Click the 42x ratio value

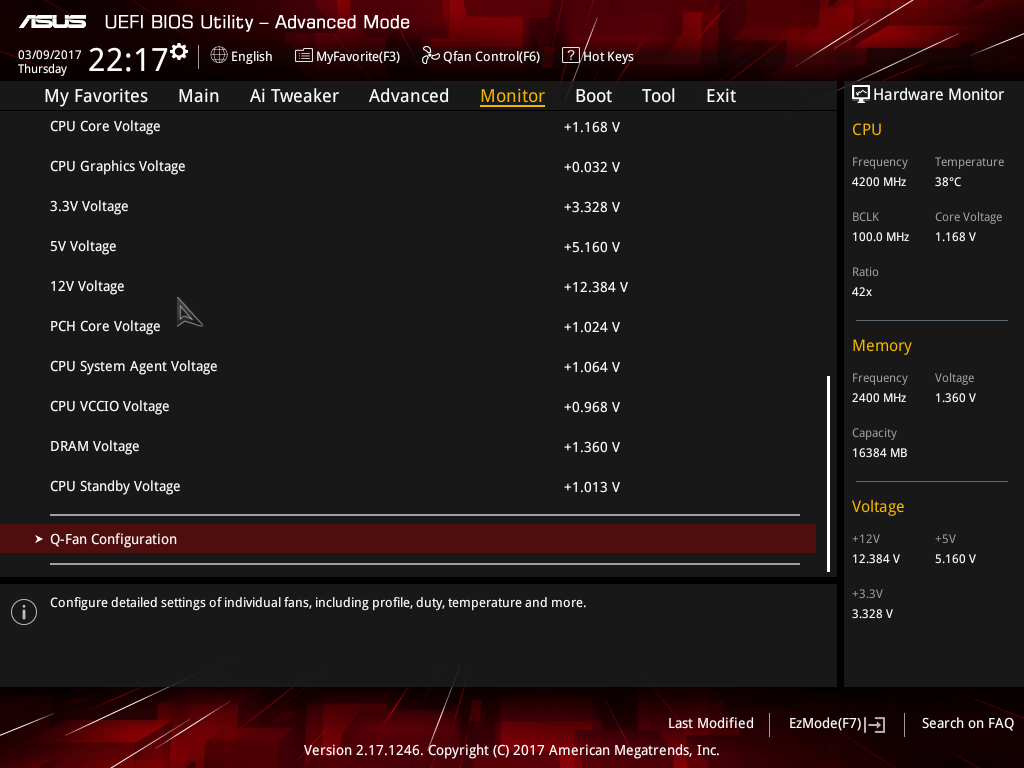[x=862, y=291]
